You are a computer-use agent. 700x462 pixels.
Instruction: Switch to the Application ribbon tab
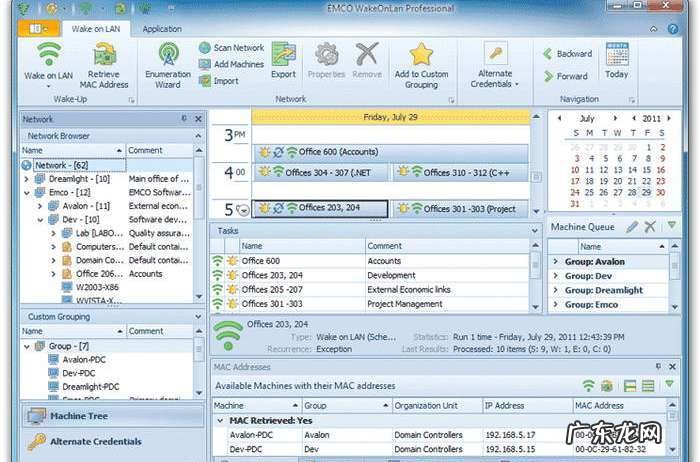click(162, 29)
